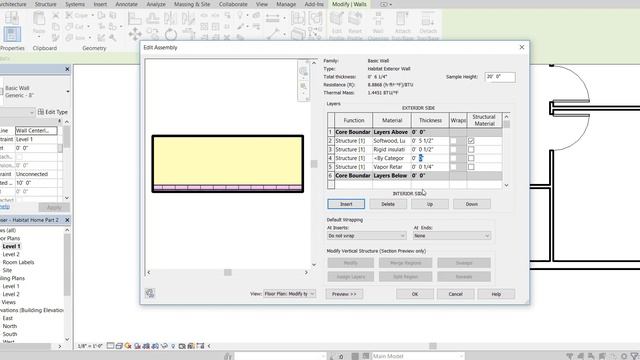Click the Reset Profile icon
Screen dimensions: 640x360
pyautogui.click(x=355, y=19)
